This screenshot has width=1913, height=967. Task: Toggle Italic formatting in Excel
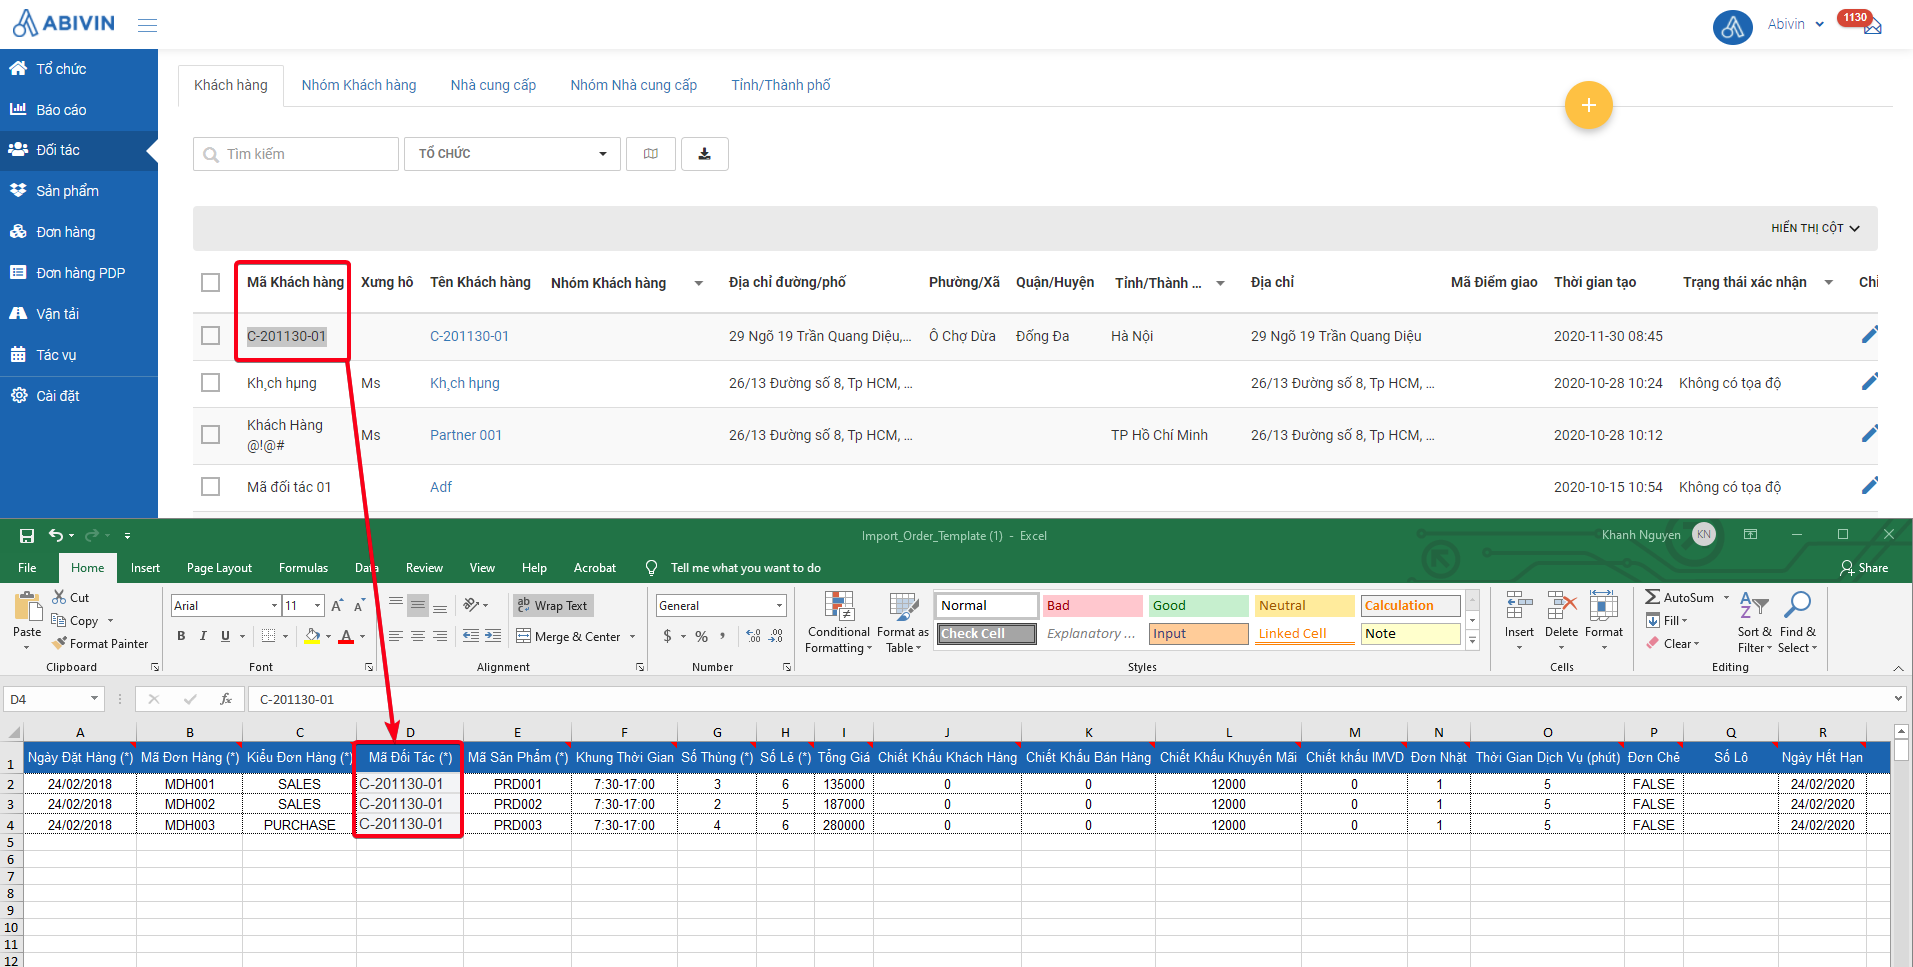pyautogui.click(x=203, y=636)
